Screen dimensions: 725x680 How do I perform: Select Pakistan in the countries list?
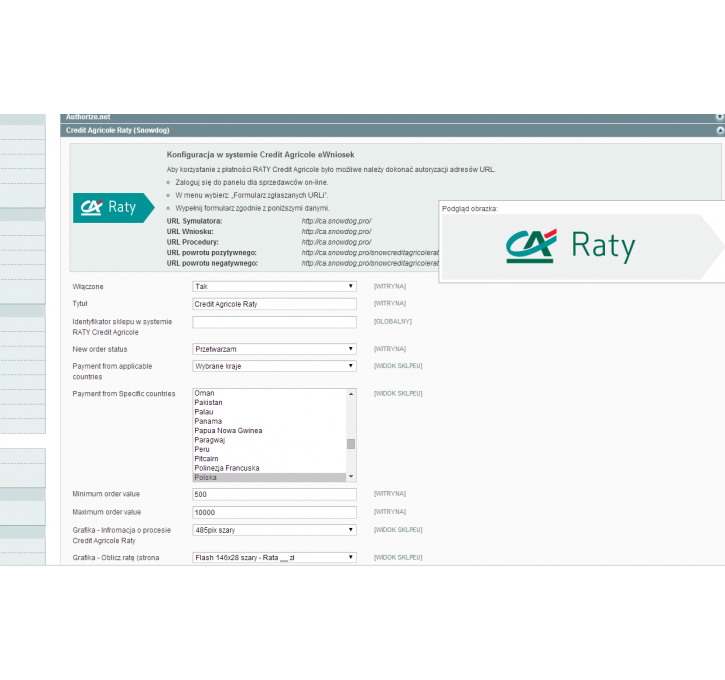(269, 403)
